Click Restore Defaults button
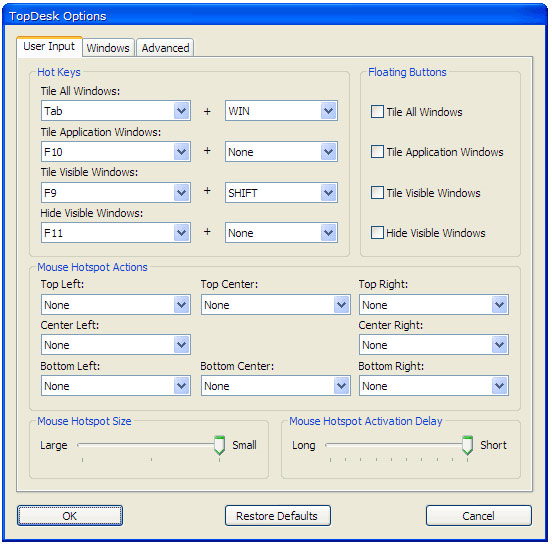The width and height of the screenshot is (552, 544). point(277,516)
